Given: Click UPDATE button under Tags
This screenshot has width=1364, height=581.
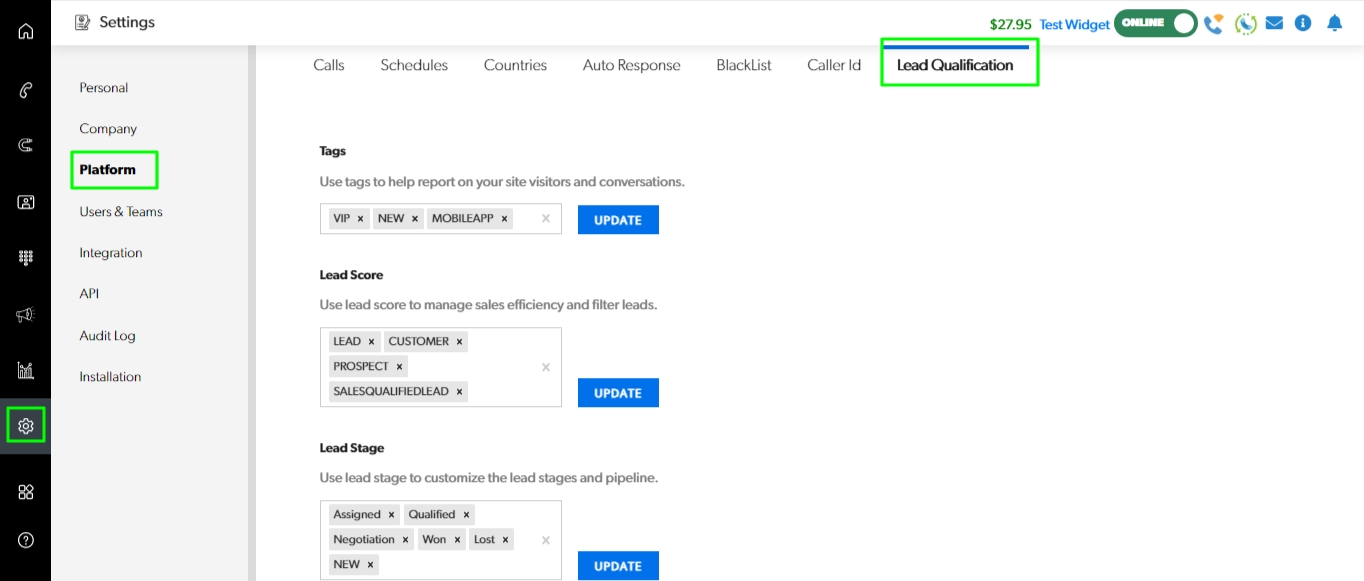Looking at the screenshot, I should click(618, 220).
